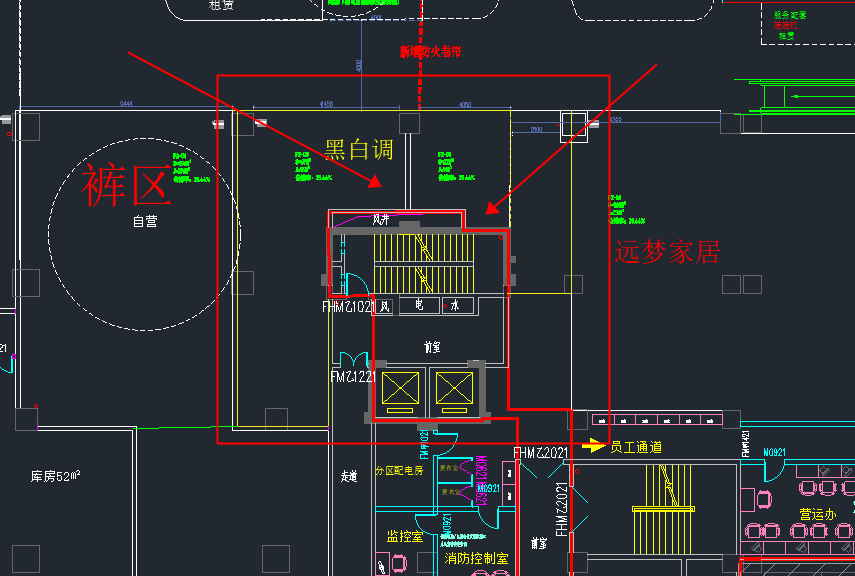Click the 库房52㎡ room label
The image size is (855, 576).
pyautogui.click(x=55, y=476)
